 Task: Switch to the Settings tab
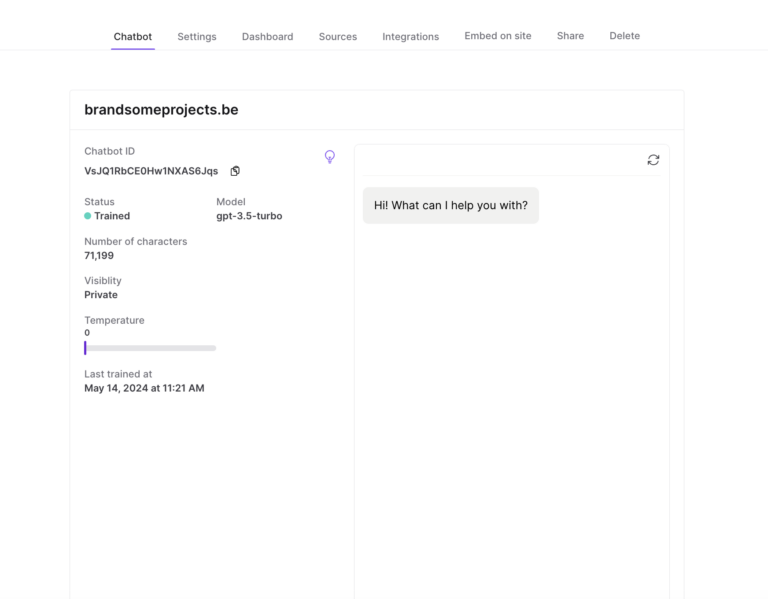click(197, 37)
